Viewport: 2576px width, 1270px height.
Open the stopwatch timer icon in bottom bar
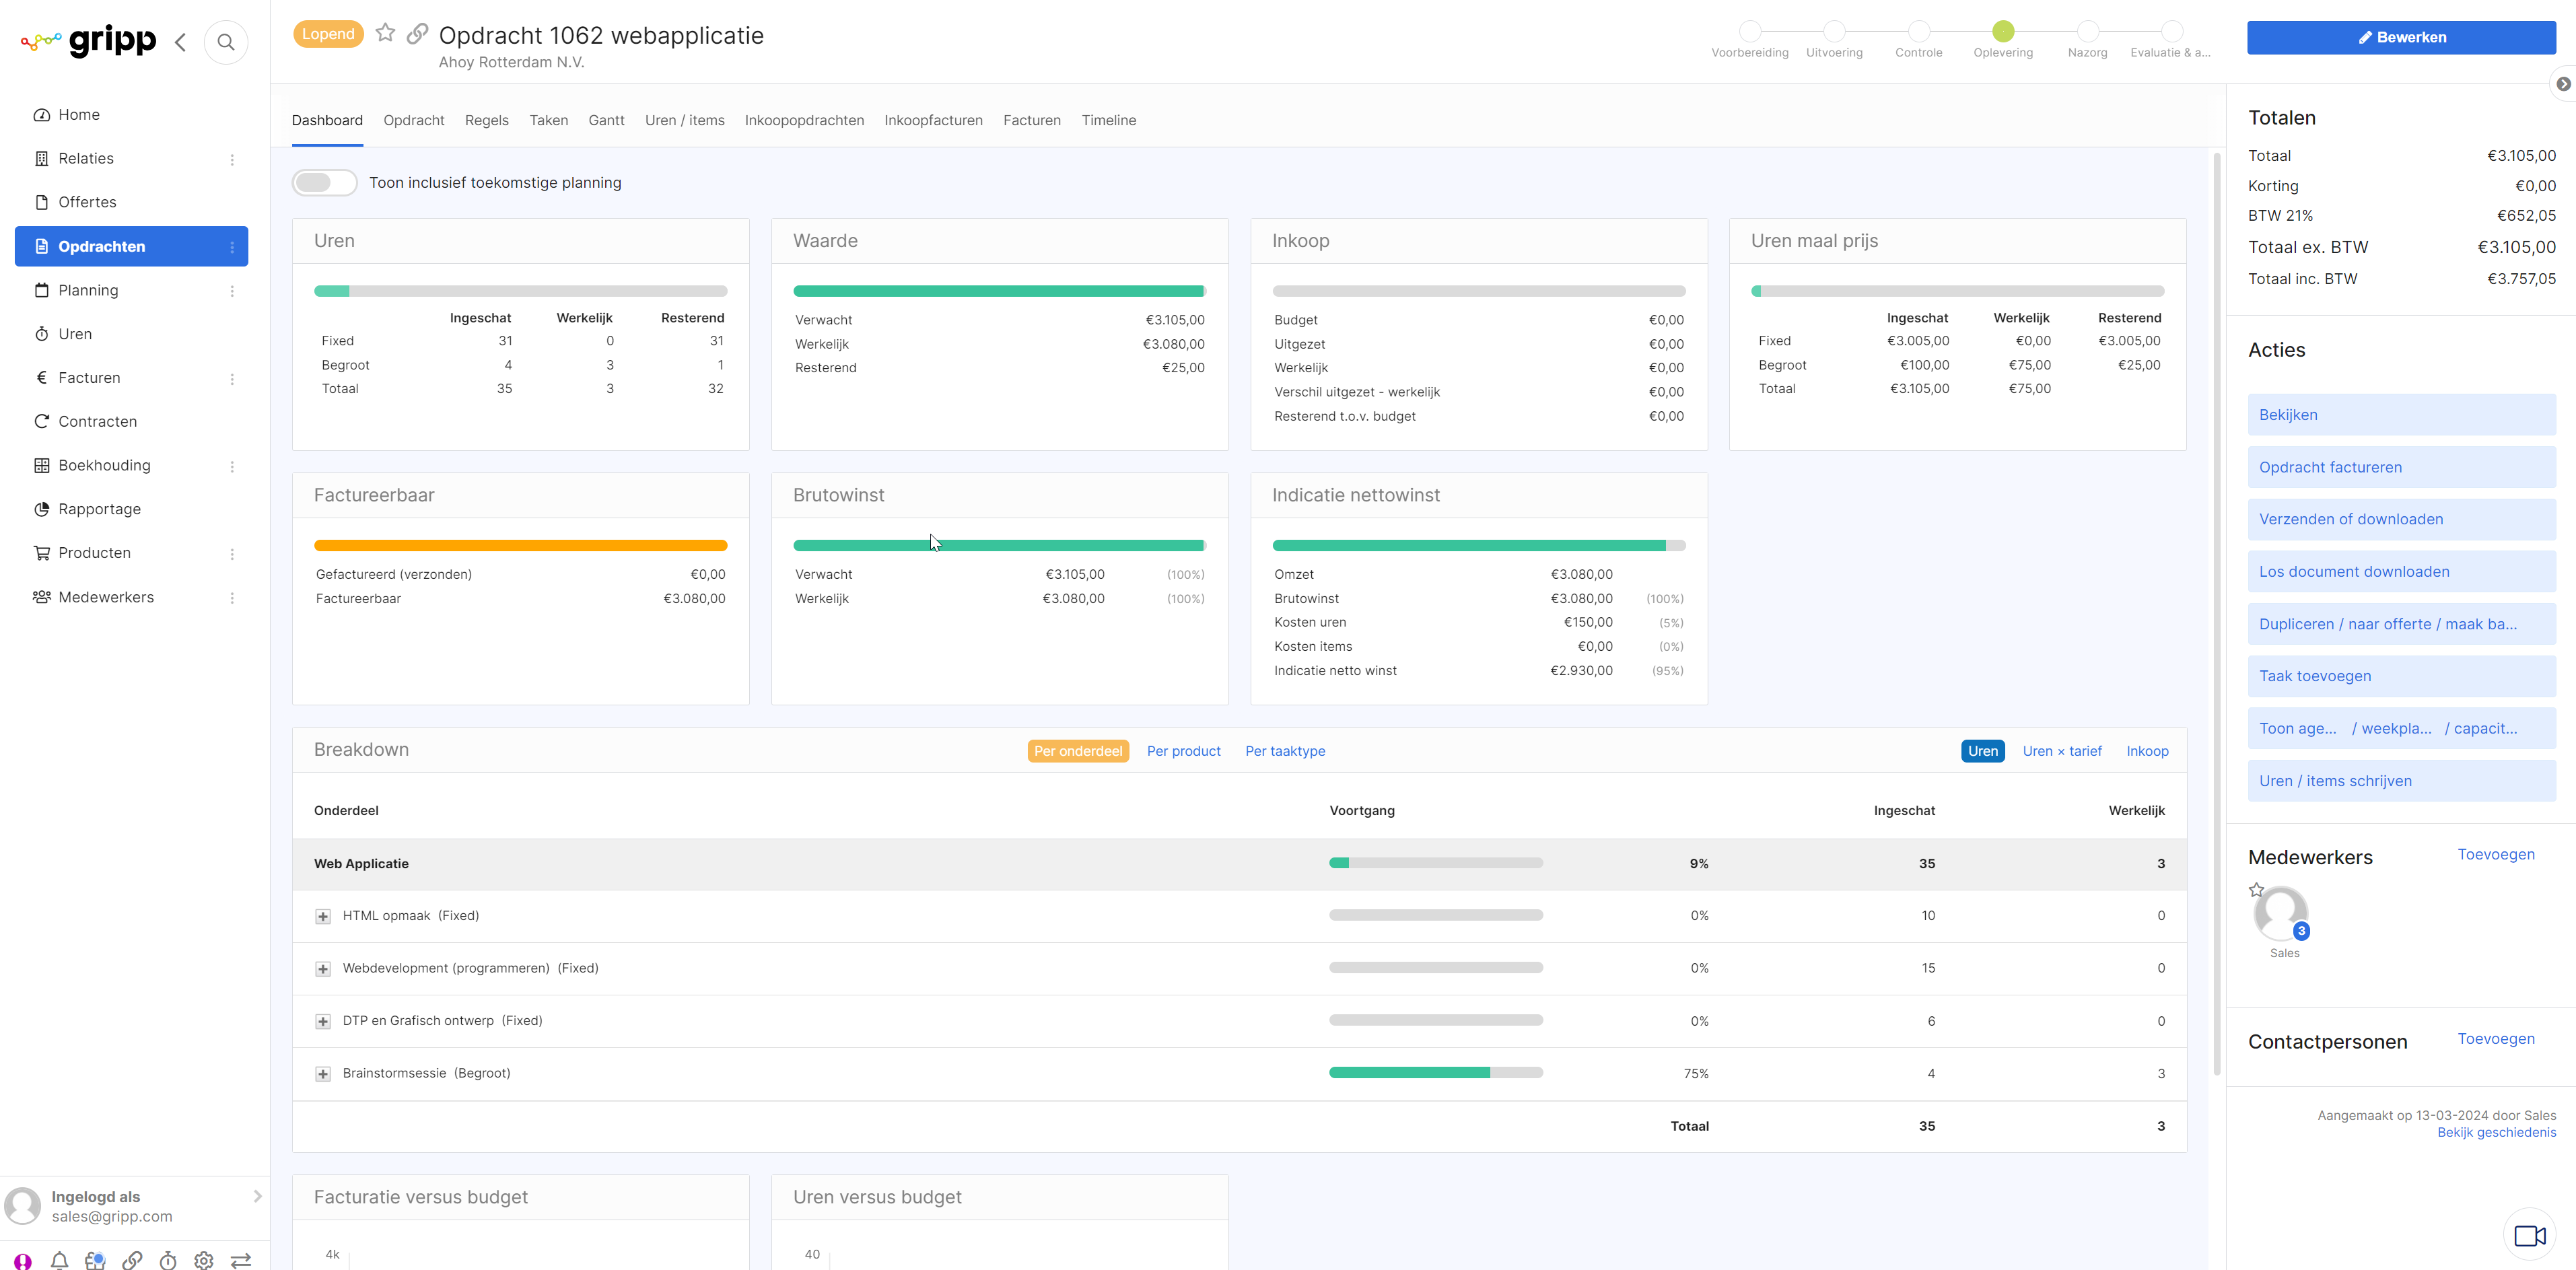[168, 1260]
